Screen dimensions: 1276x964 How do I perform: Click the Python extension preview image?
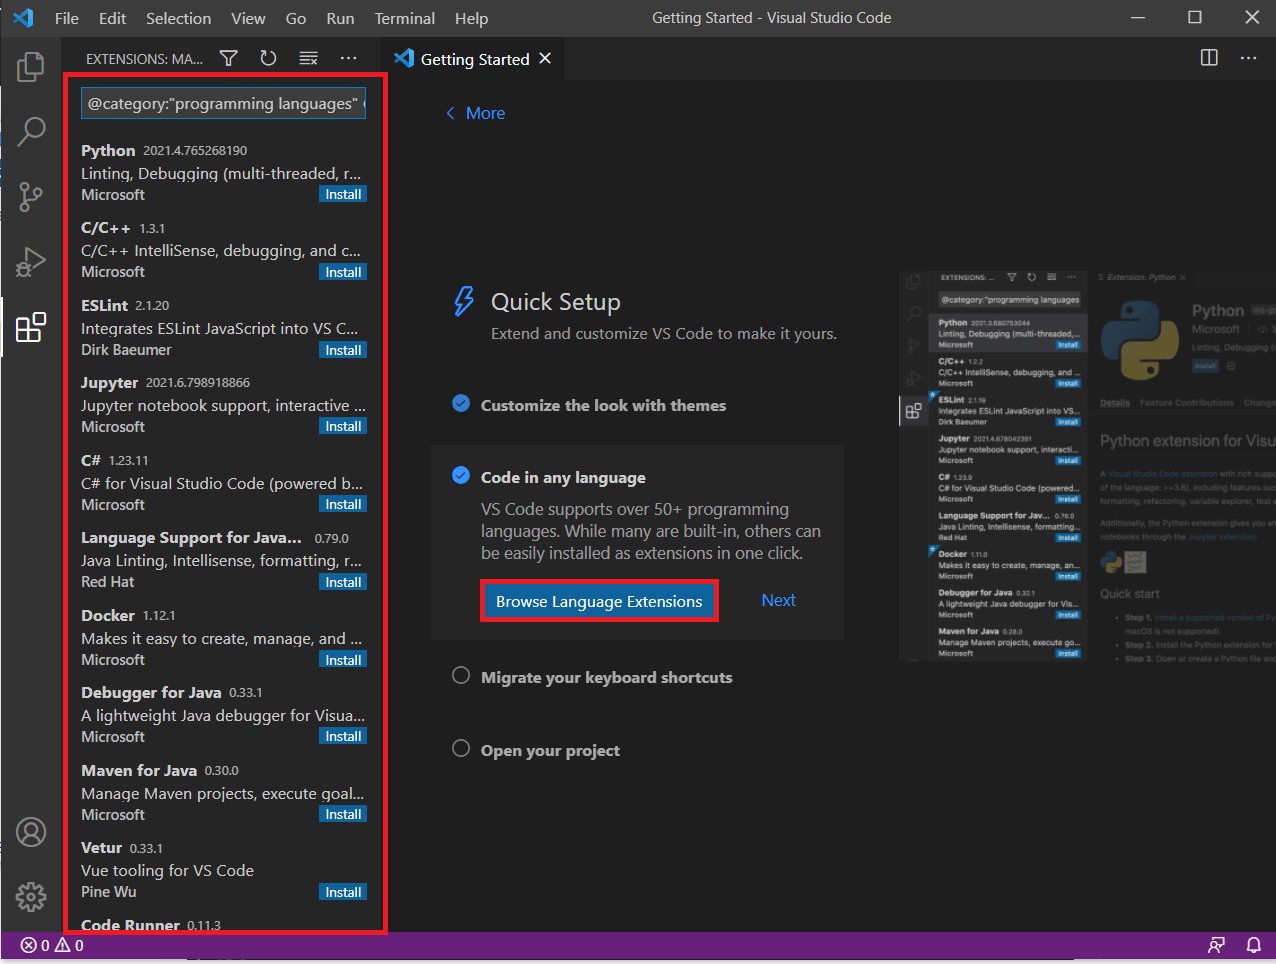point(1087,466)
